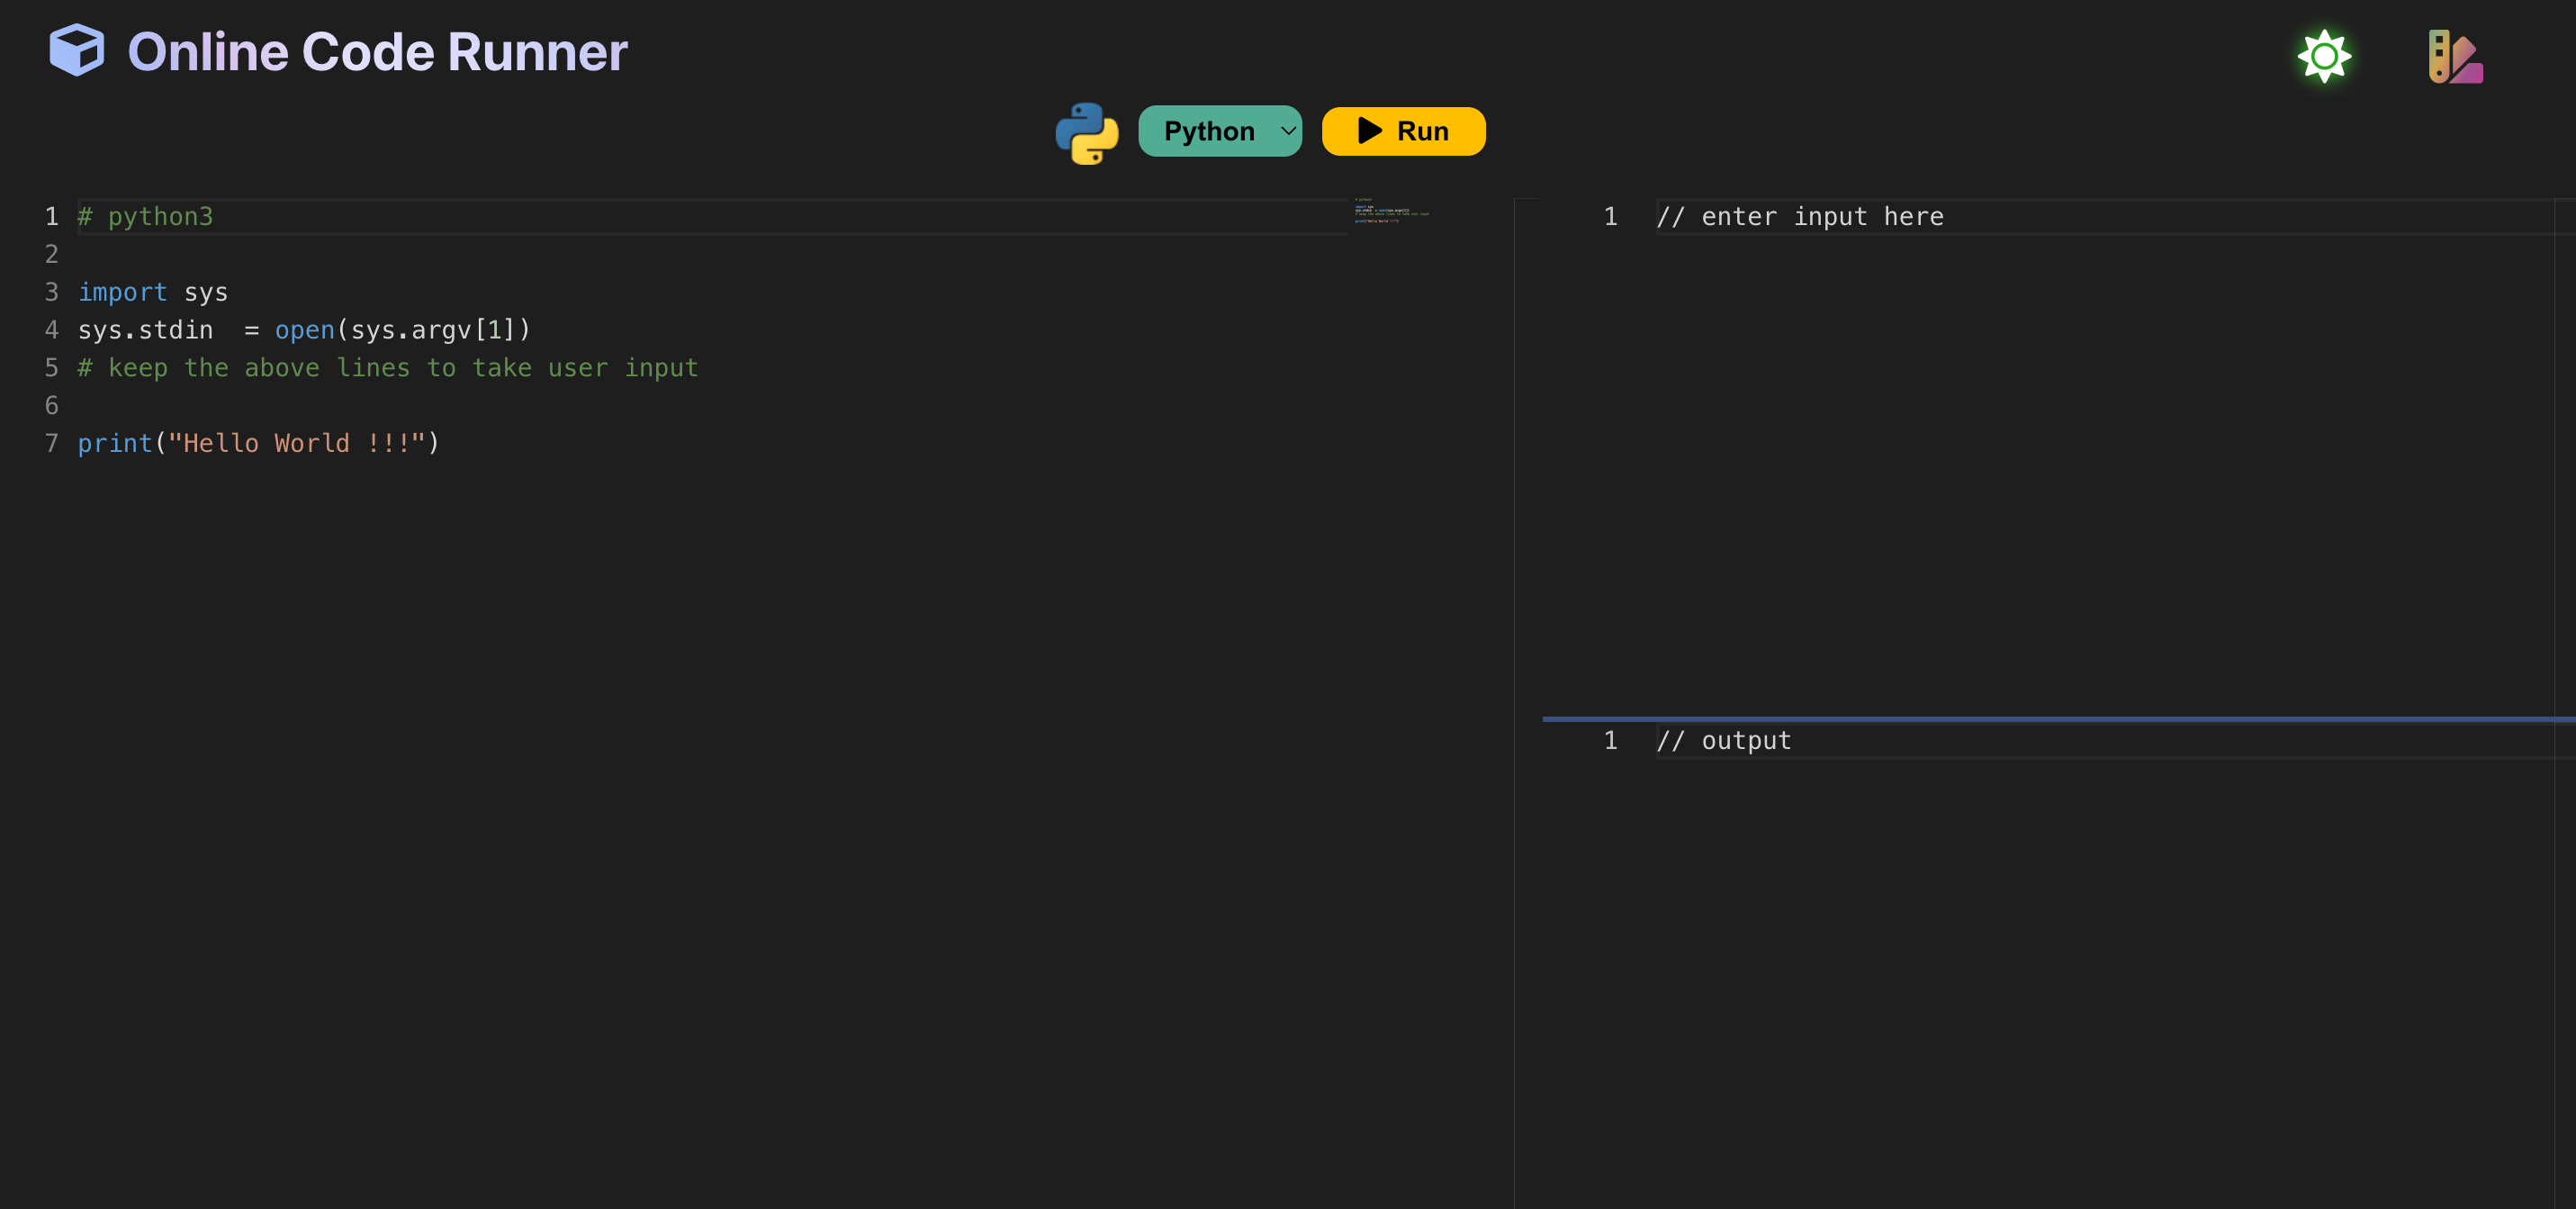Screen dimensions: 2576x1209
Task: Click the '# python3' comment line
Action: (x=146, y=217)
